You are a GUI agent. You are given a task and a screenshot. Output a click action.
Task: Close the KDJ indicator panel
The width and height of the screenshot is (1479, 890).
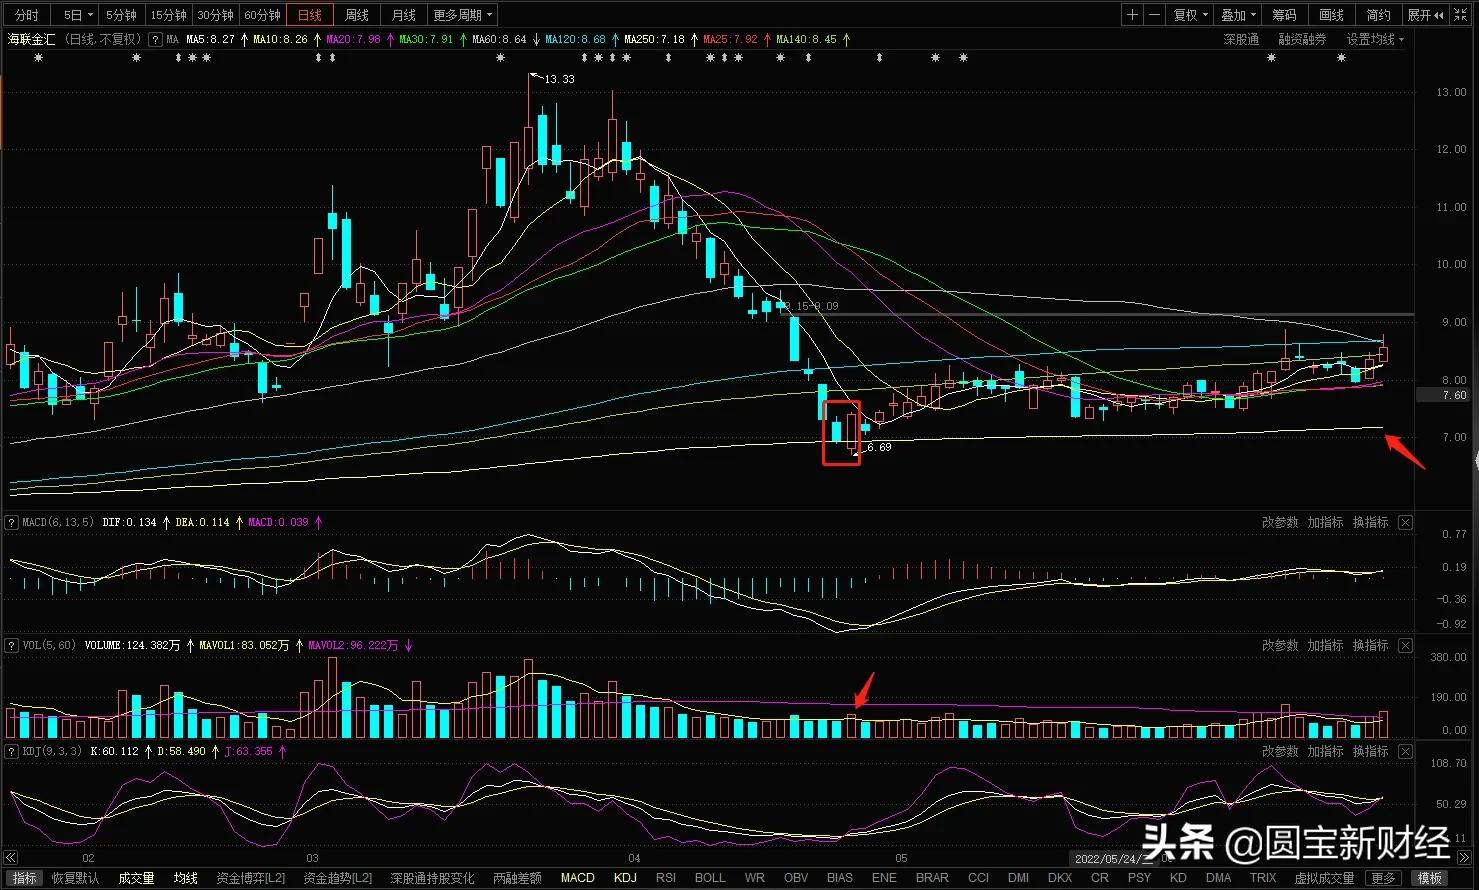(x=1405, y=752)
